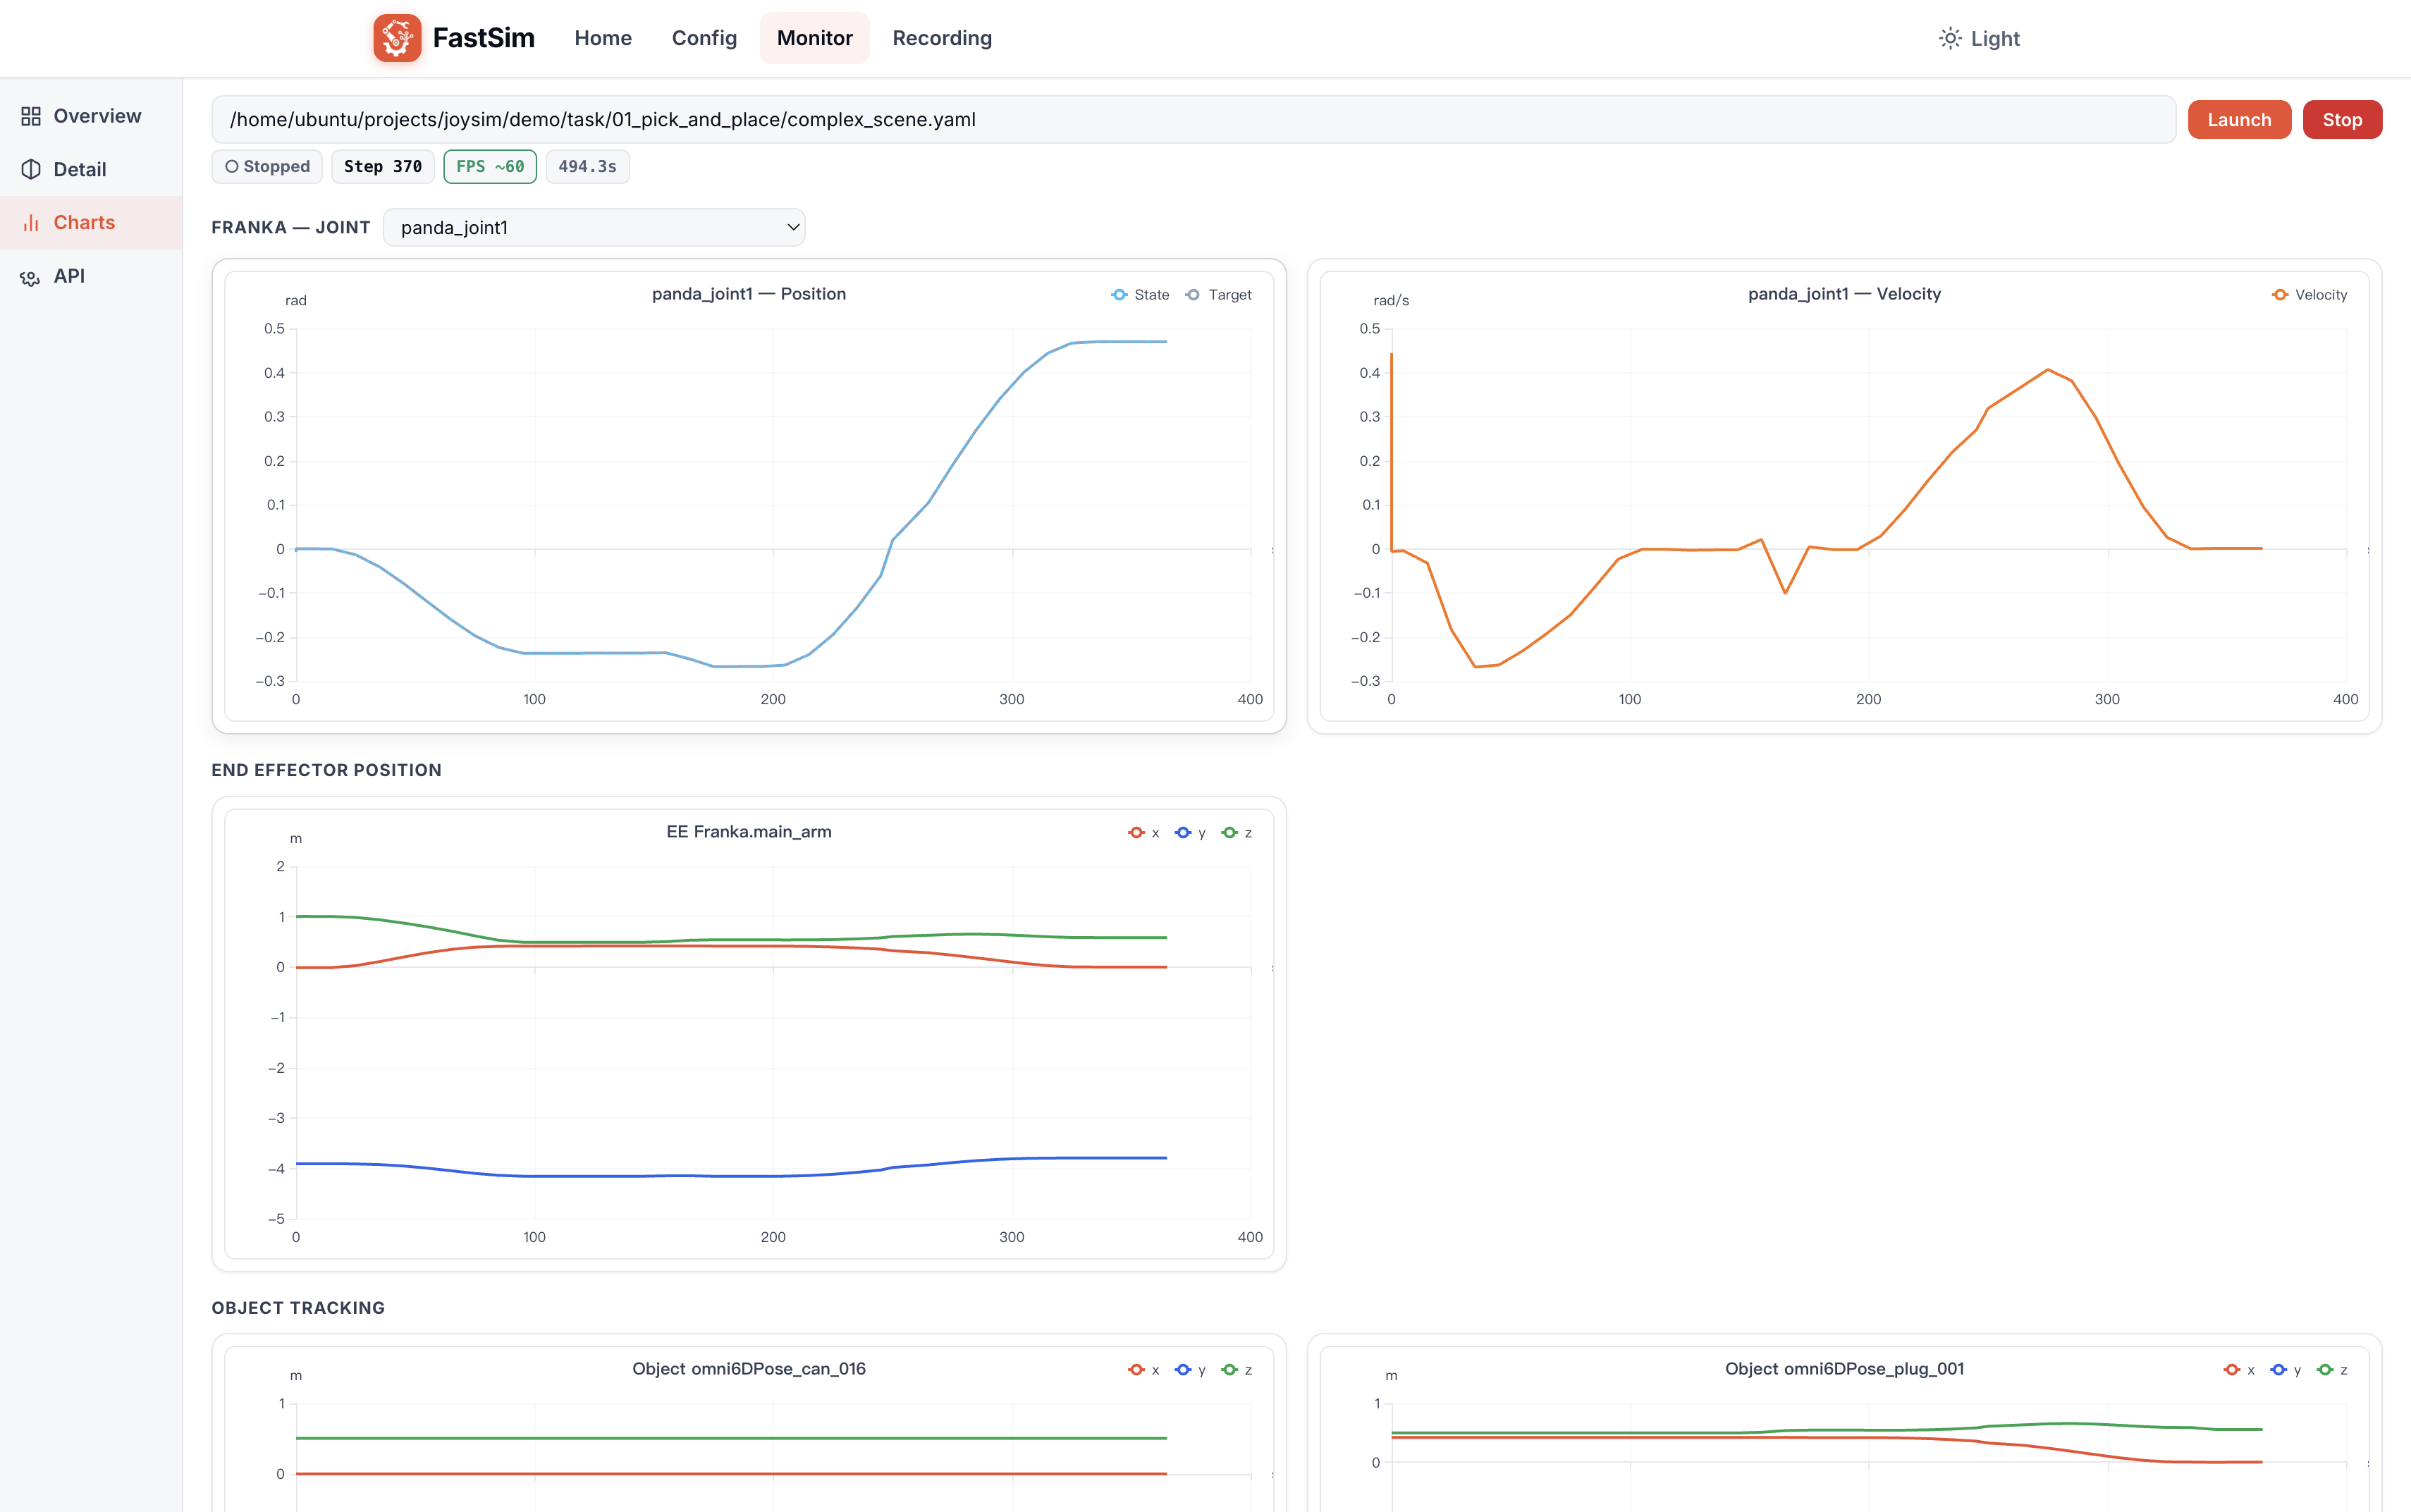Click the OBJECT TRACKING heading
2411x1512 pixels.
298,1308
